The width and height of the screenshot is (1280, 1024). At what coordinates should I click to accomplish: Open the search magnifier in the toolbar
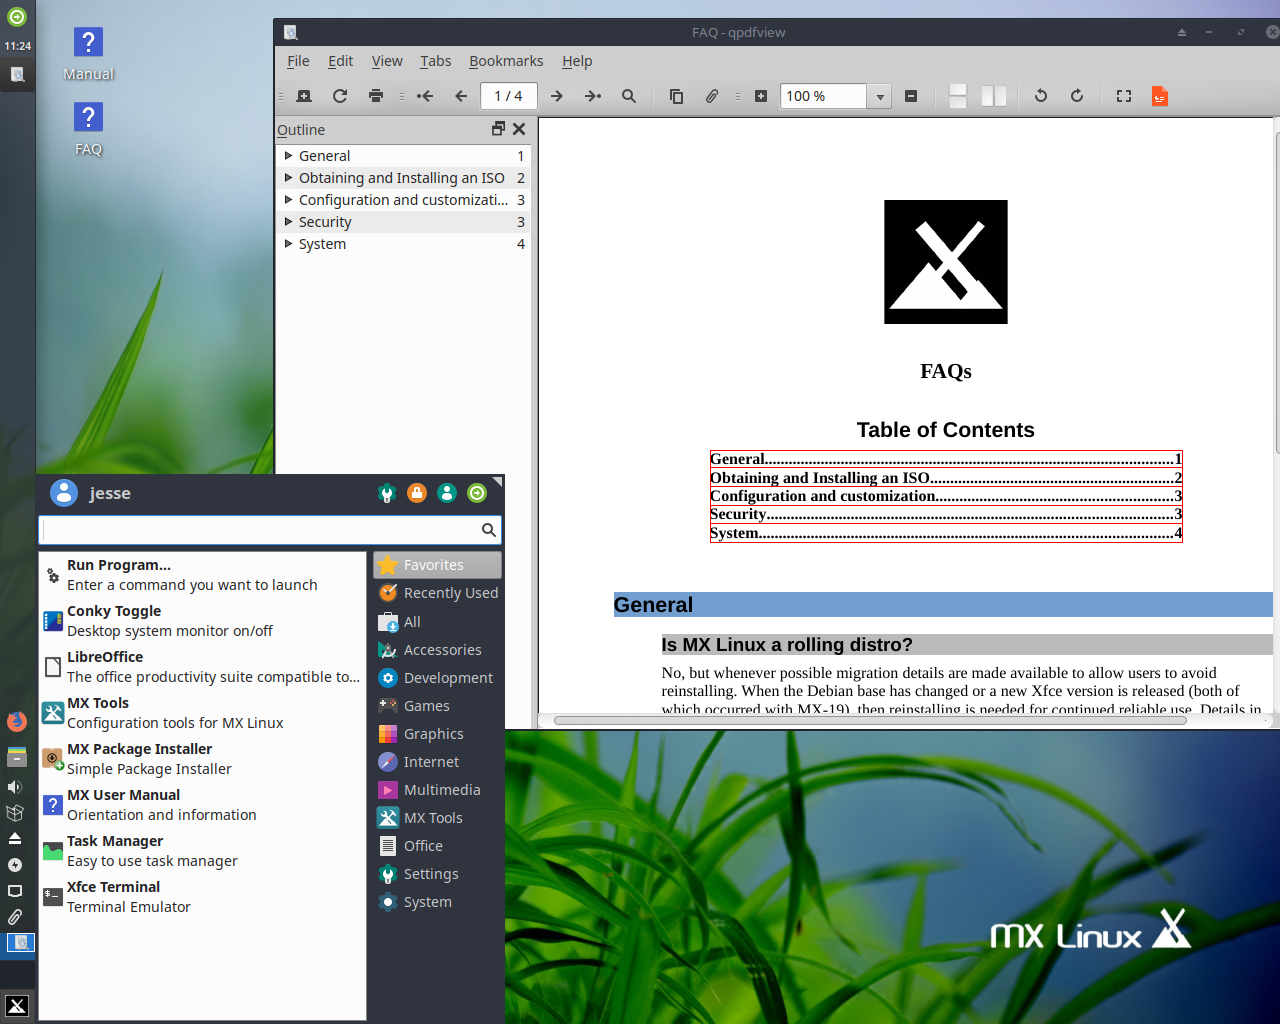coord(629,96)
